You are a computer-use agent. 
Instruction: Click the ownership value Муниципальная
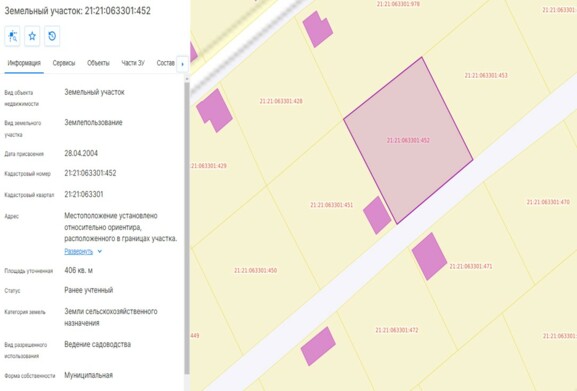(x=88, y=375)
